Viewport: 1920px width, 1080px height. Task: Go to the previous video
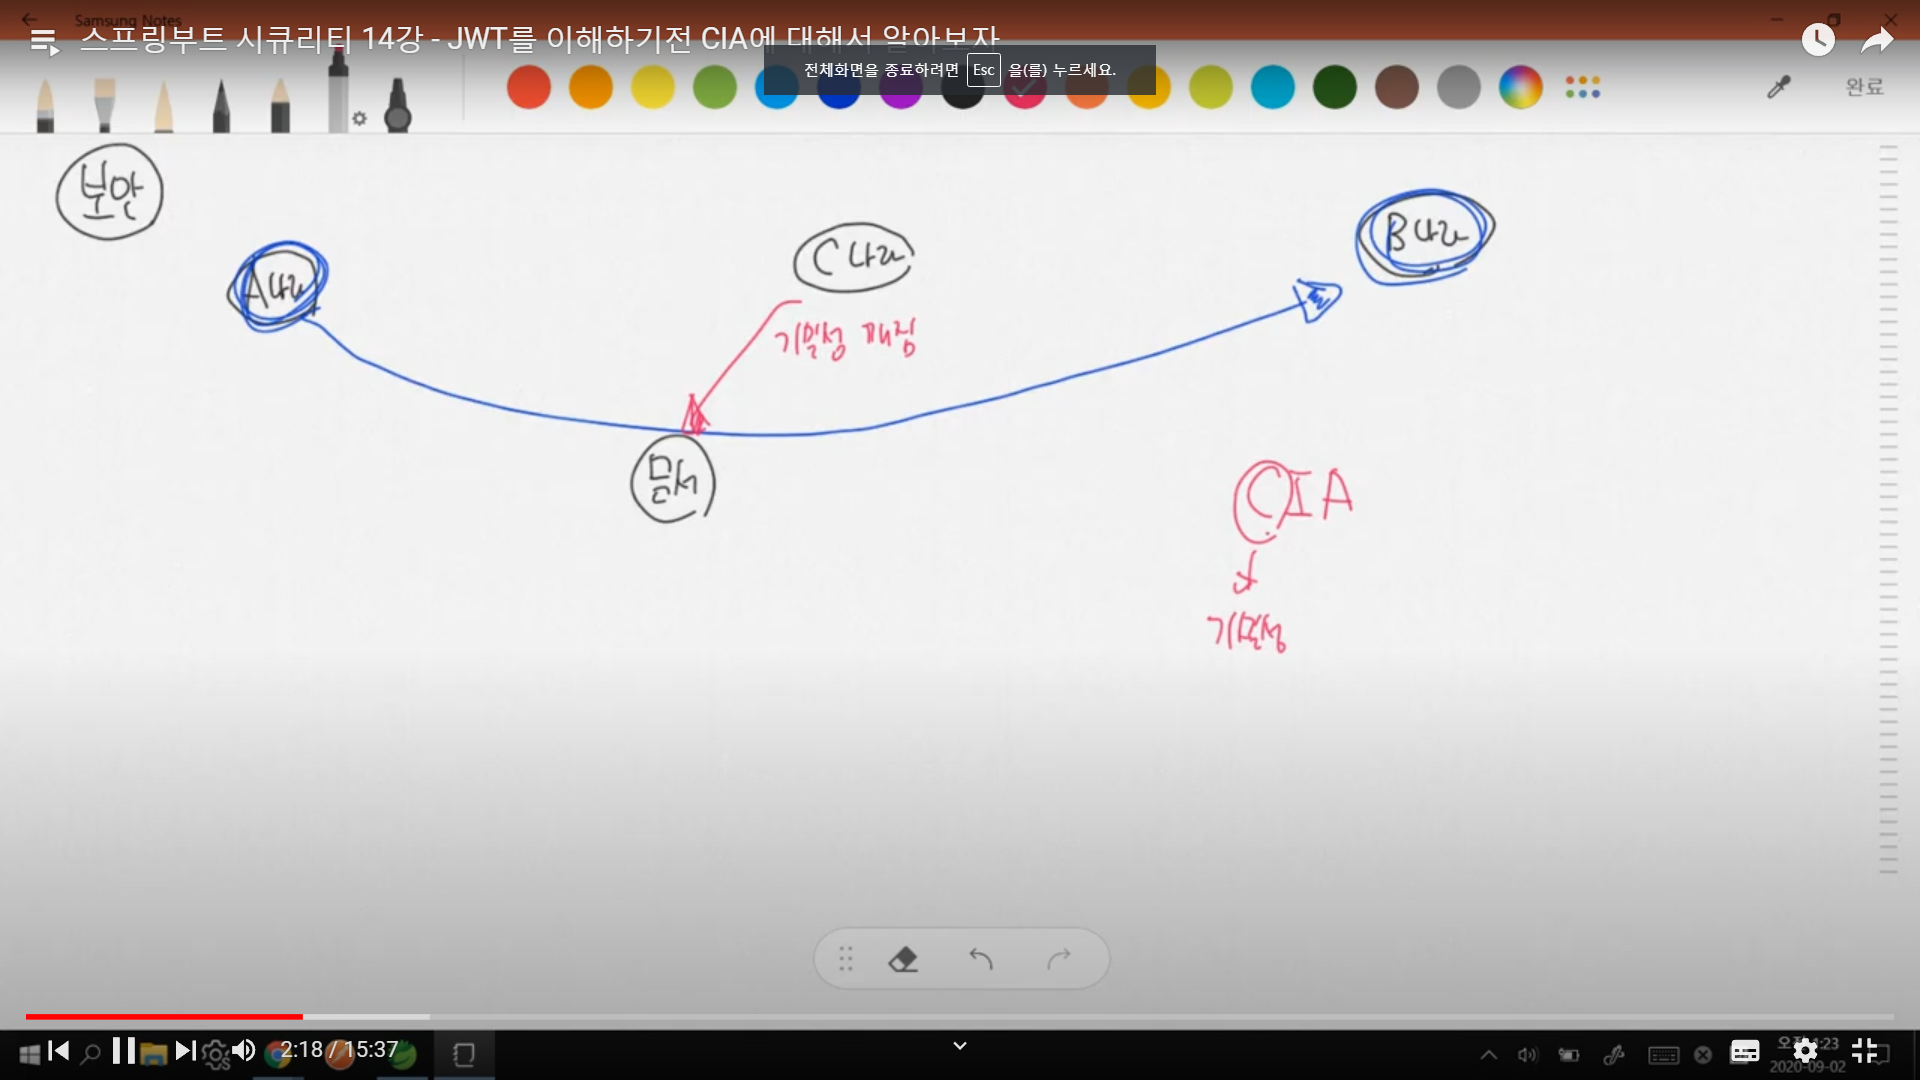(59, 1051)
